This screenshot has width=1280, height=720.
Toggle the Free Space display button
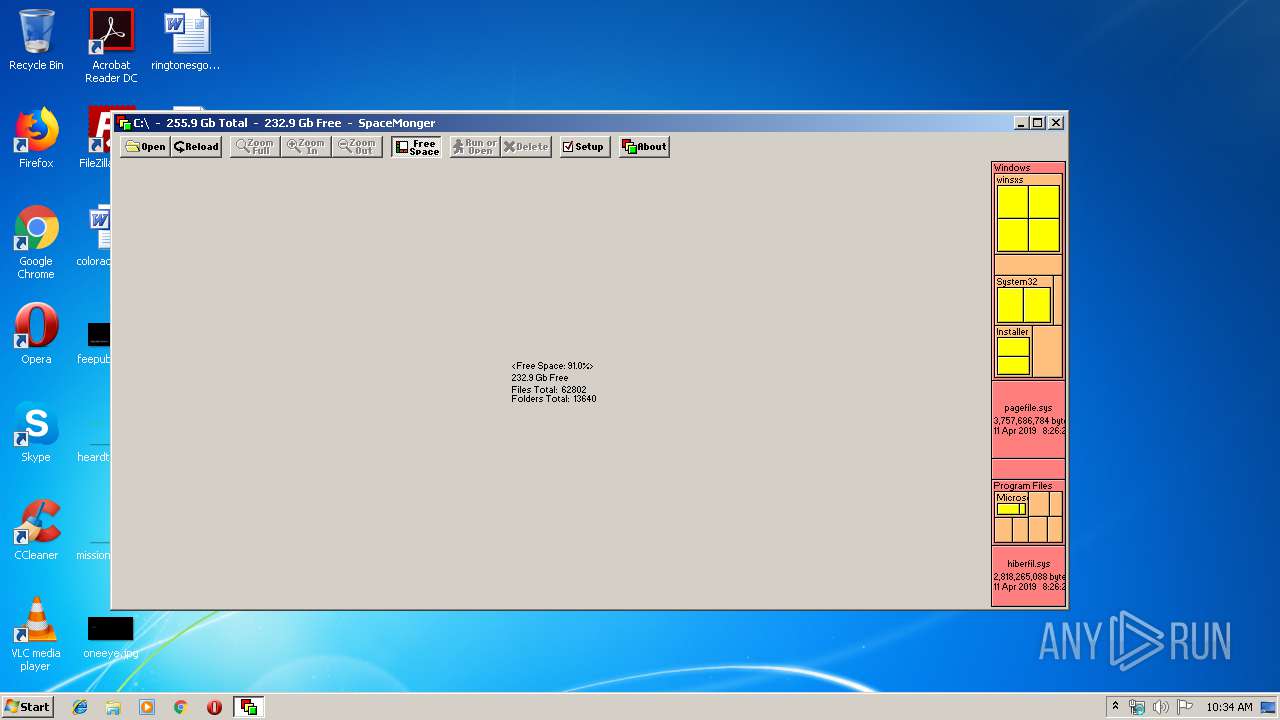click(x=416, y=147)
